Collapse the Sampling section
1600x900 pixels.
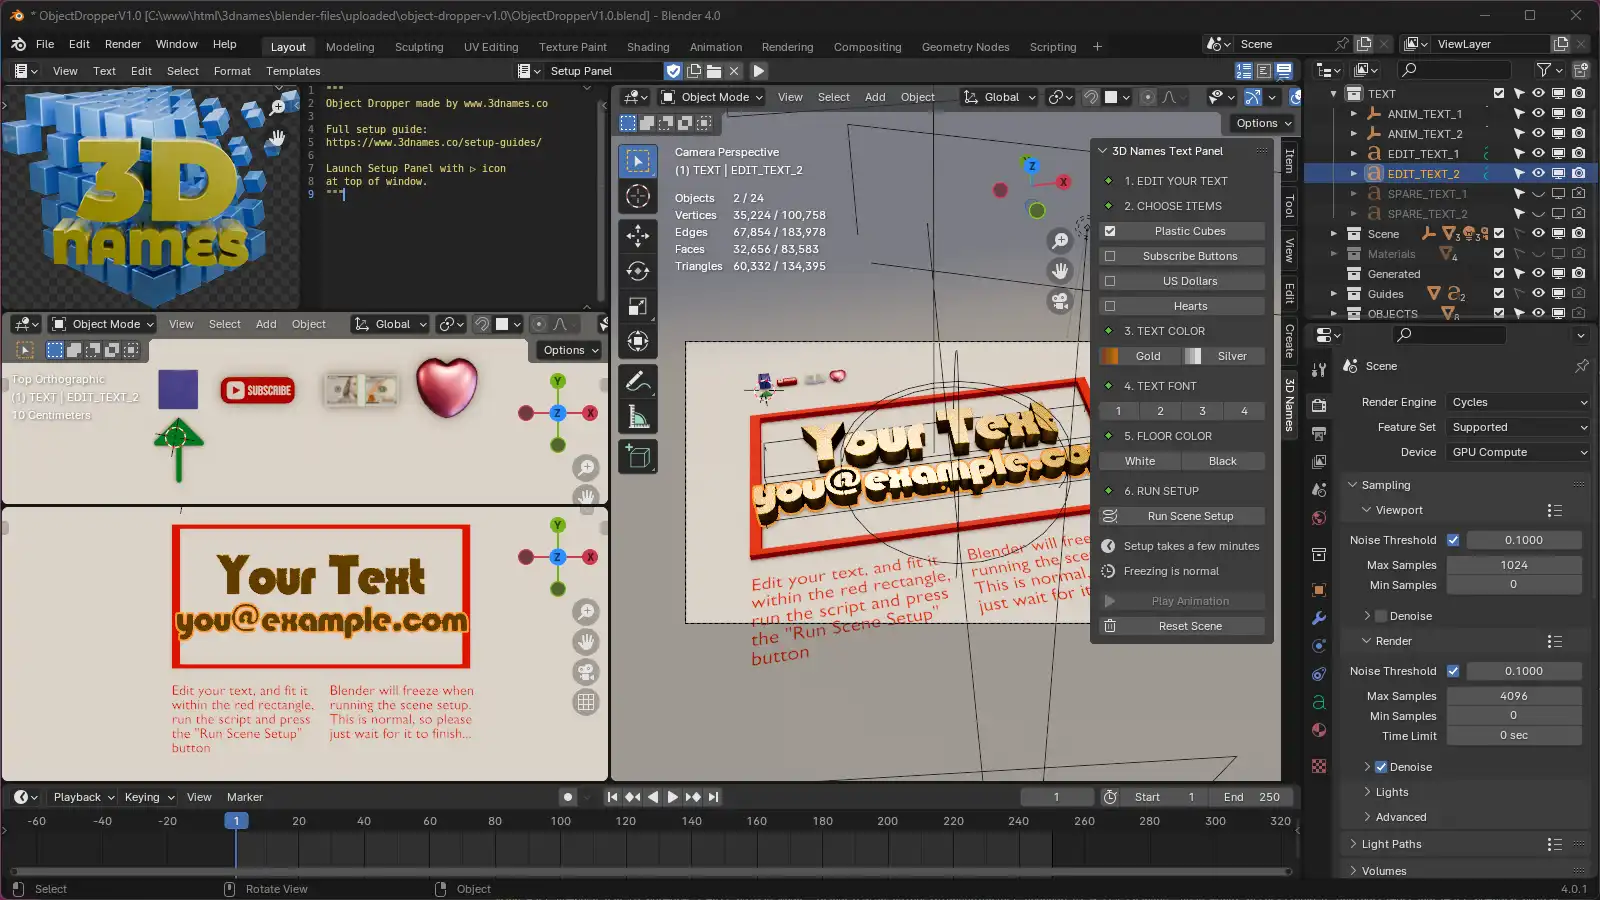click(1385, 485)
